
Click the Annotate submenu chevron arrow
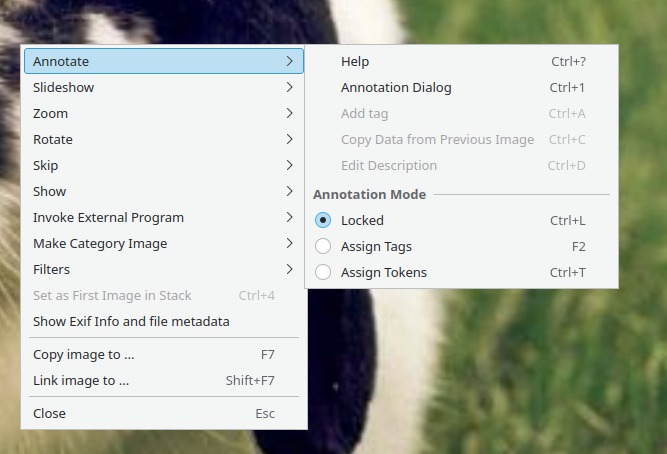290,61
